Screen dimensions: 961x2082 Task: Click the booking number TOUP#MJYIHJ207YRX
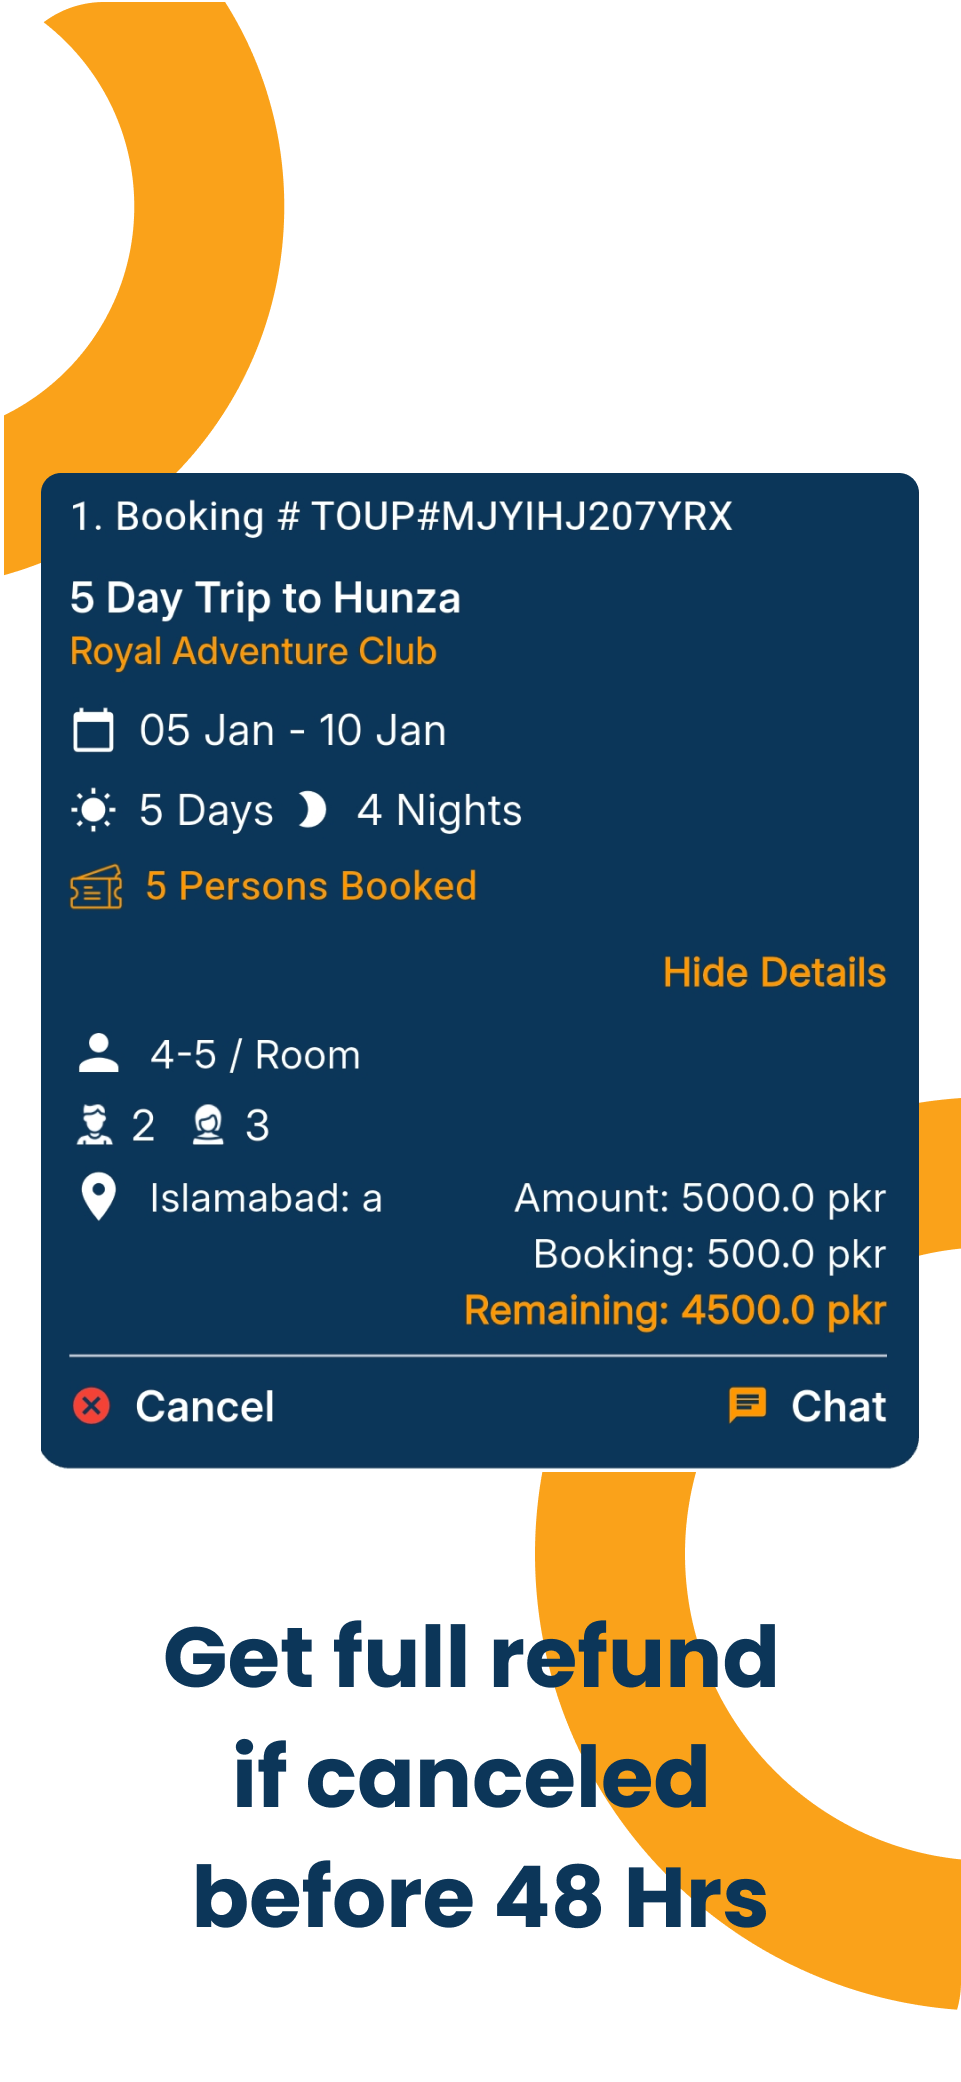coord(521,517)
